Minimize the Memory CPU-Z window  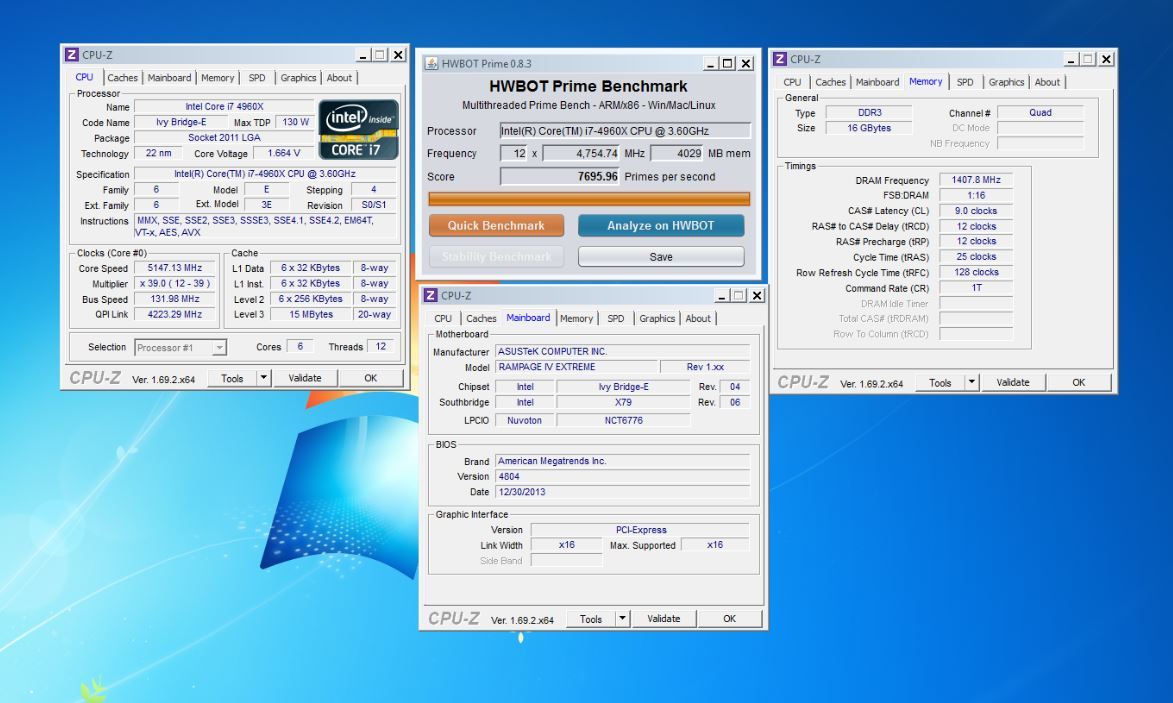[1071, 59]
